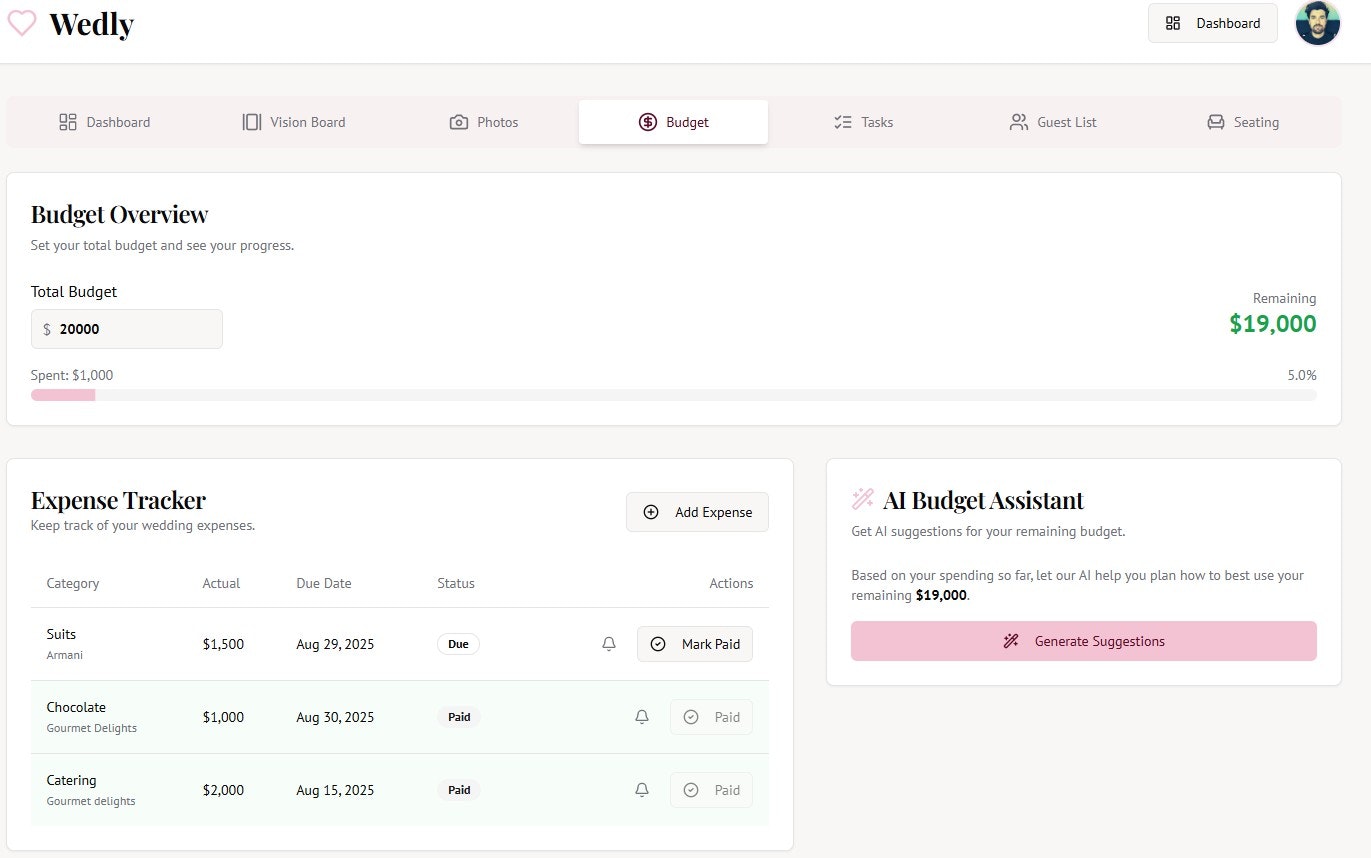Click the $1,500 actual amount

(223, 644)
